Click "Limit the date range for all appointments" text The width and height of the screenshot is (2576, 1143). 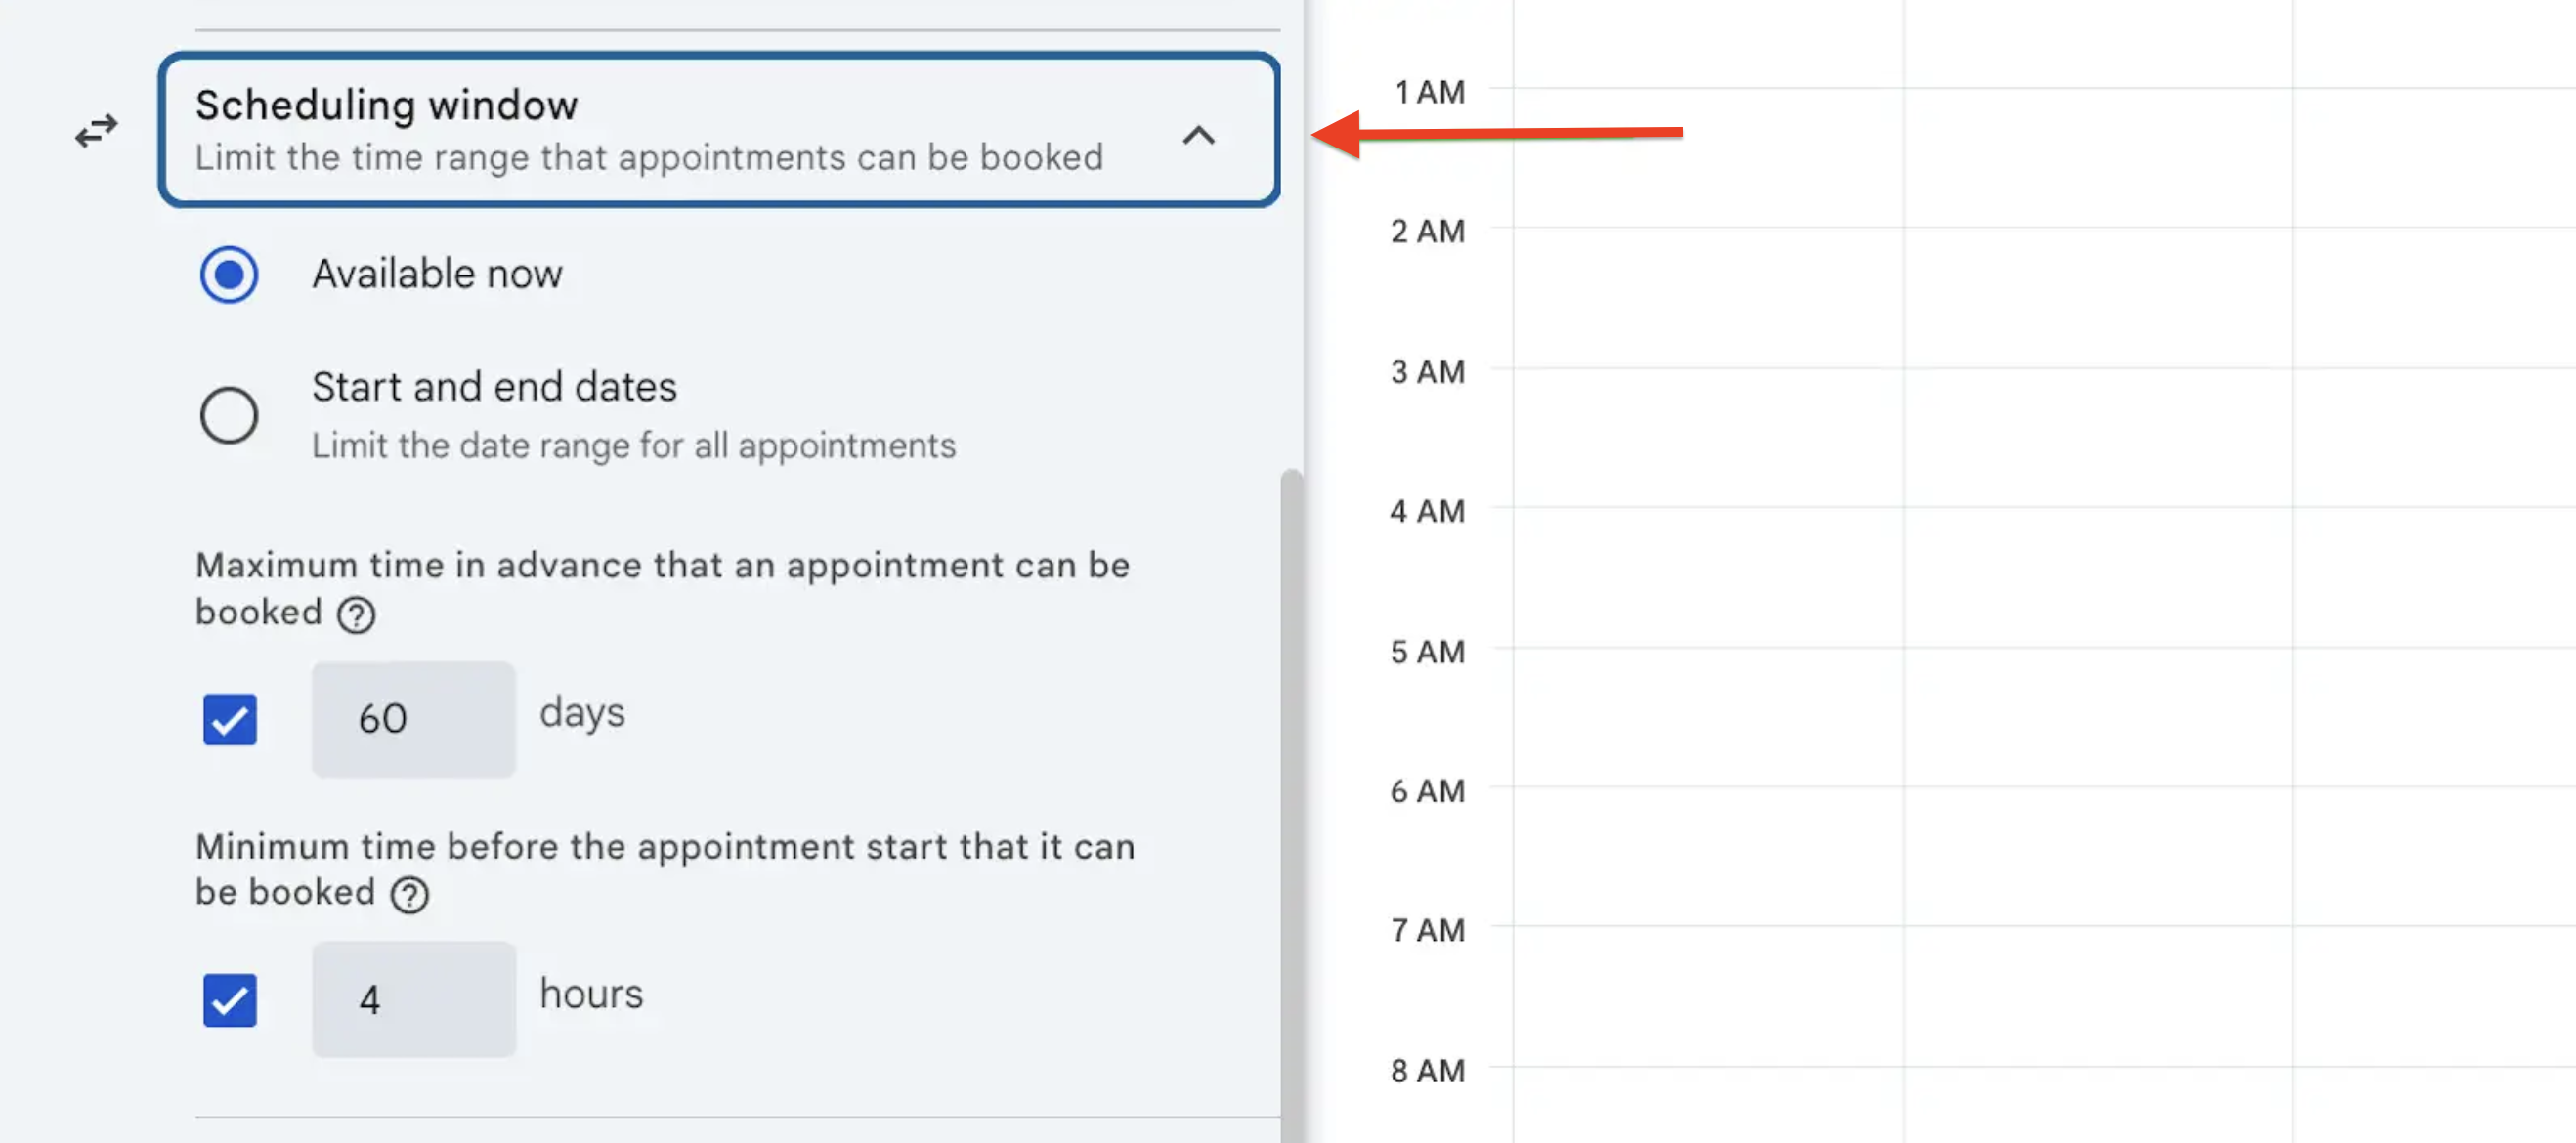[x=633, y=446]
